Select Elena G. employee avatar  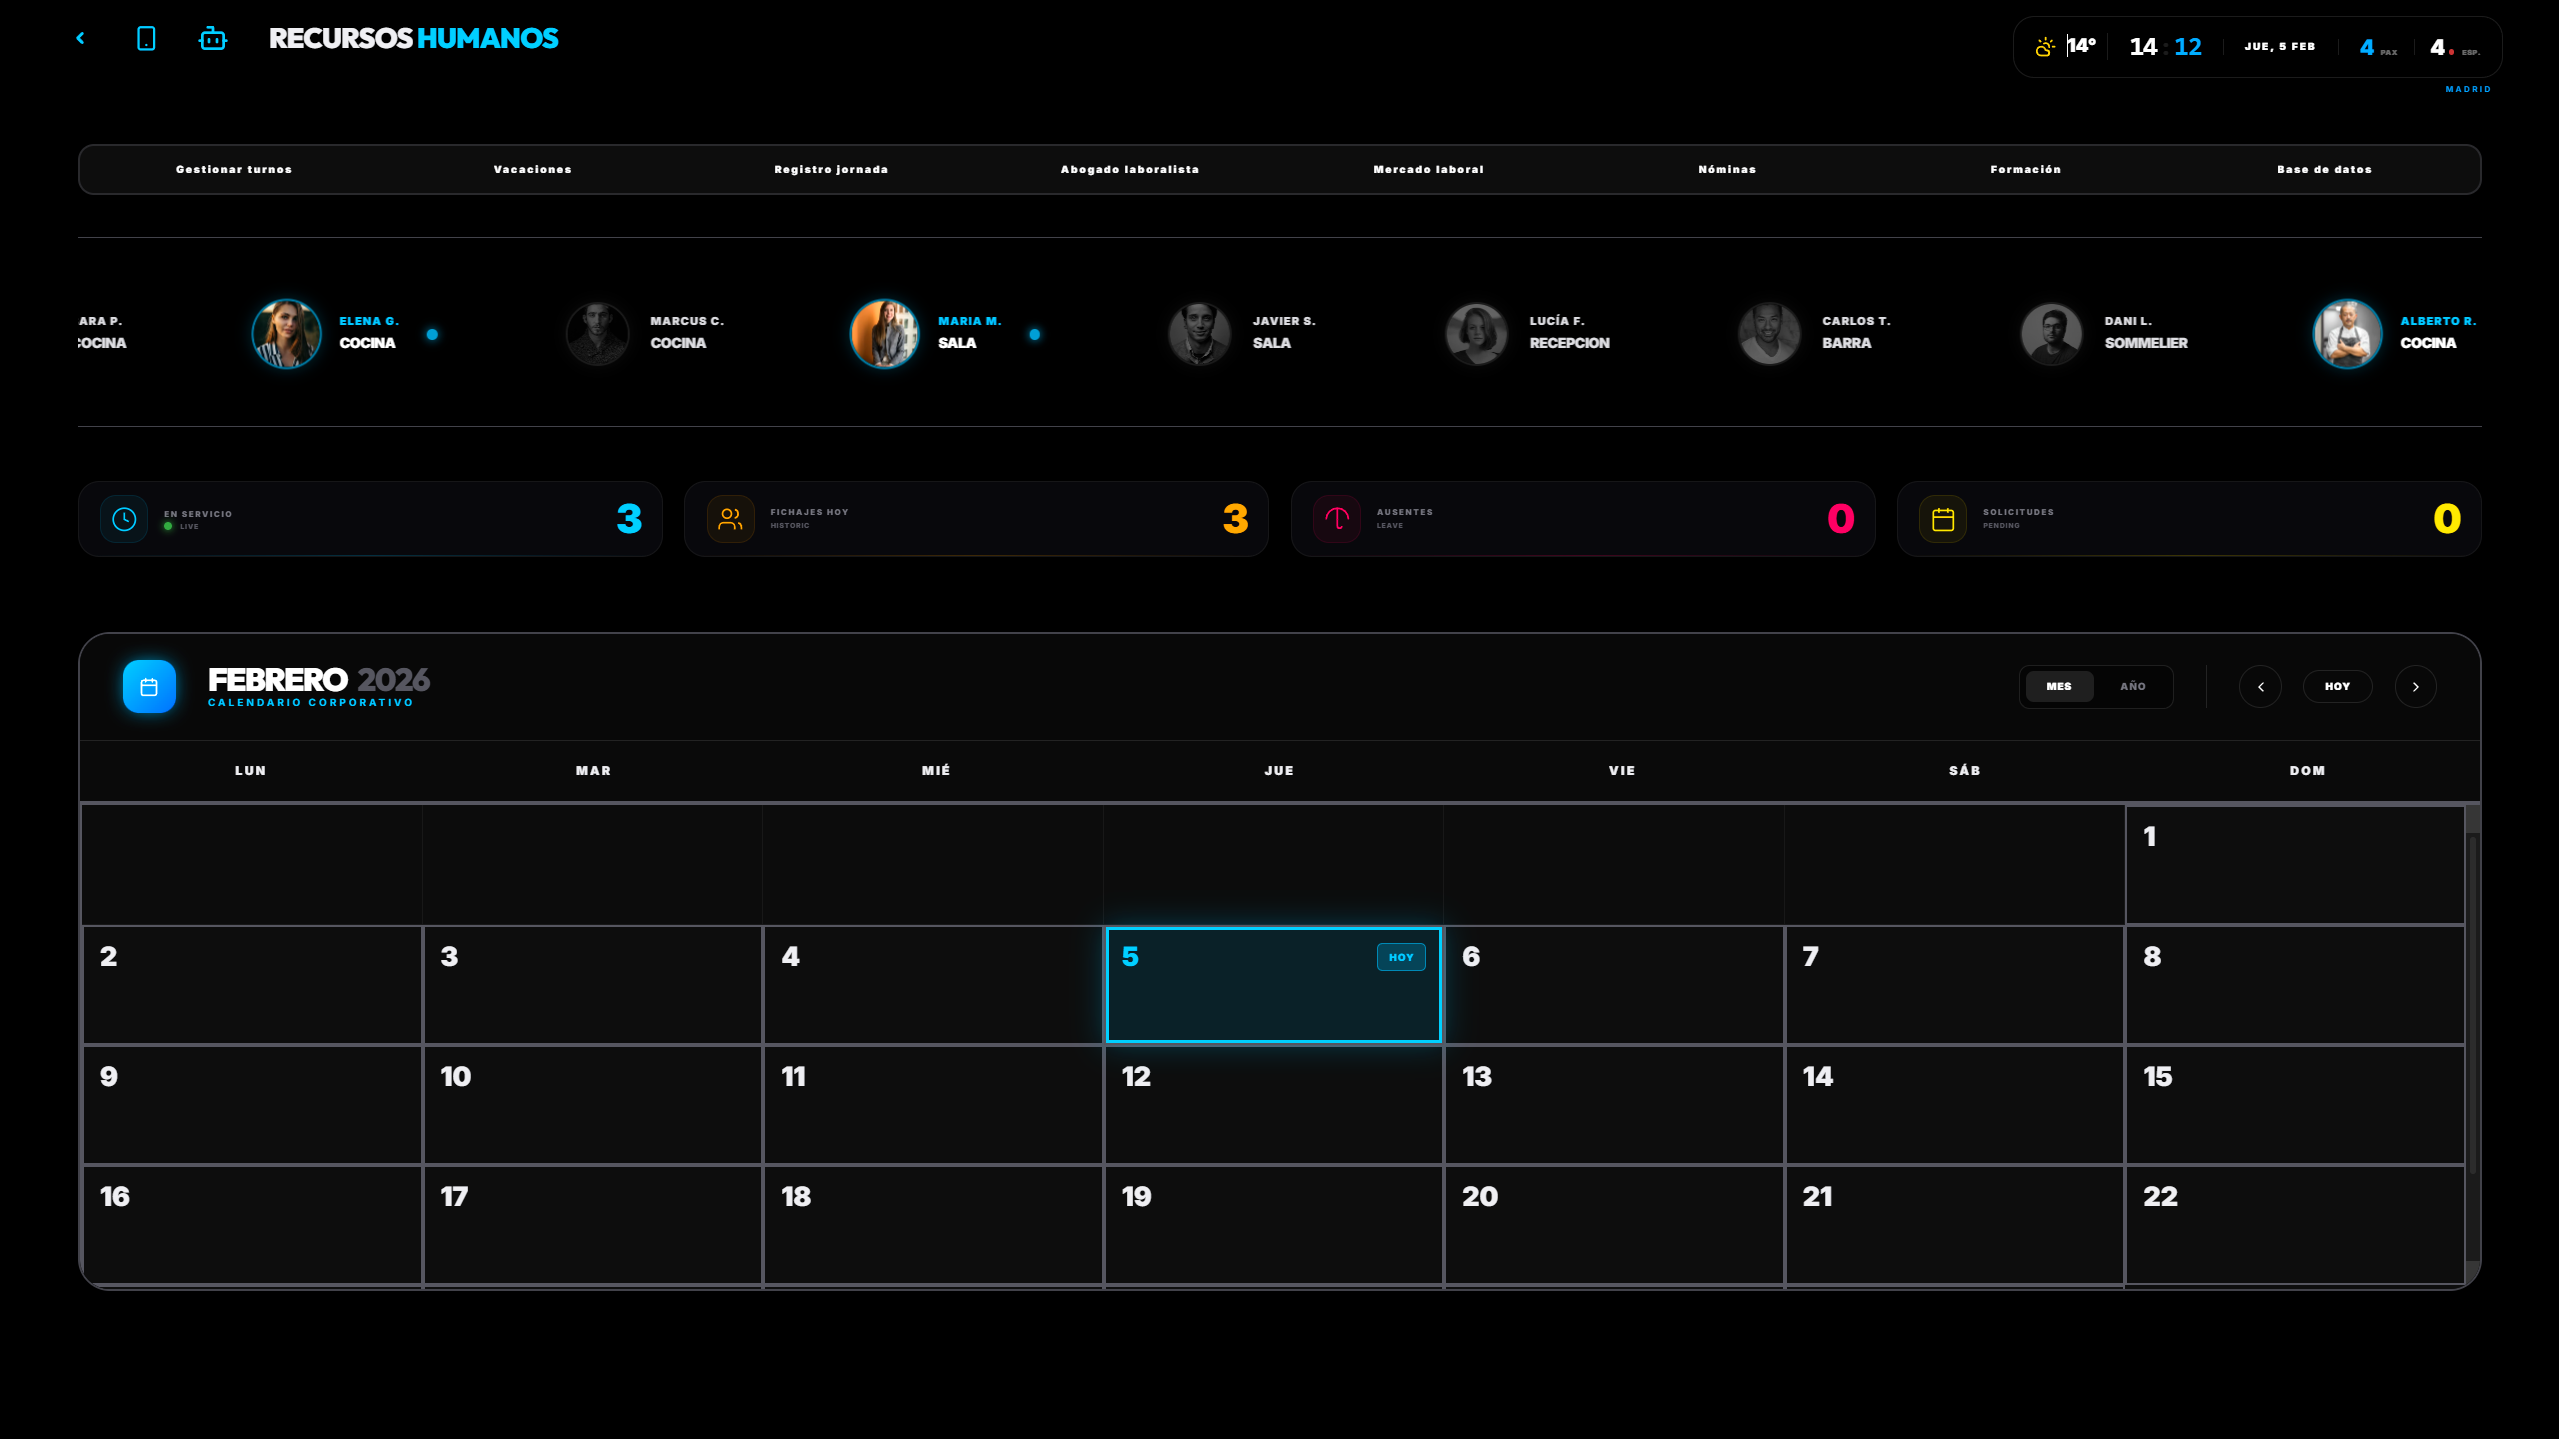click(287, 333)
